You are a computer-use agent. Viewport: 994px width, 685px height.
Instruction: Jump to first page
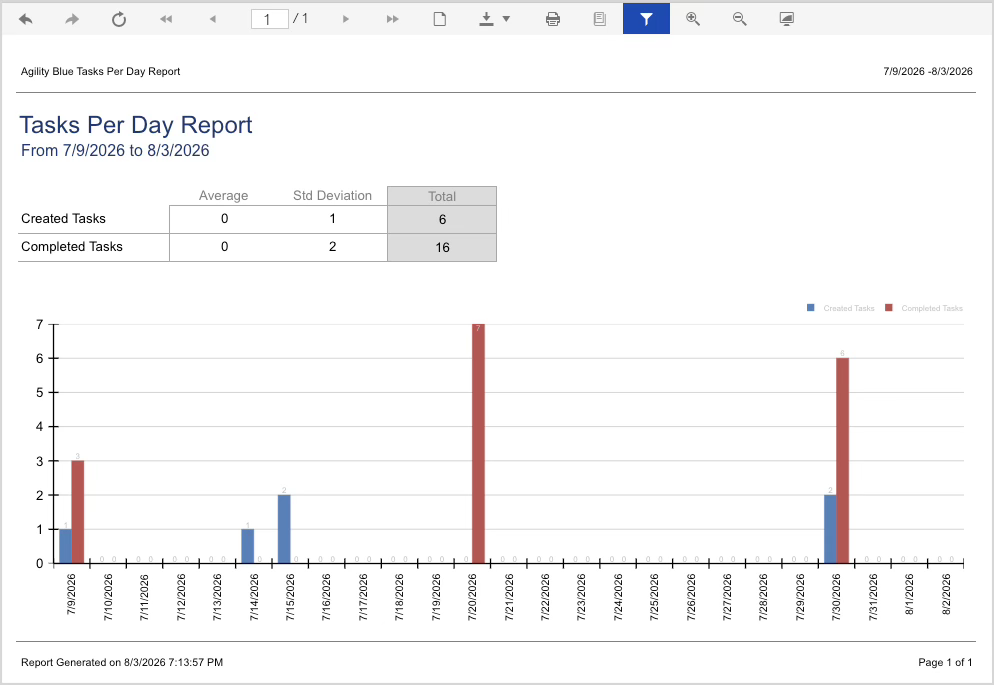click(x=165, y=19)
